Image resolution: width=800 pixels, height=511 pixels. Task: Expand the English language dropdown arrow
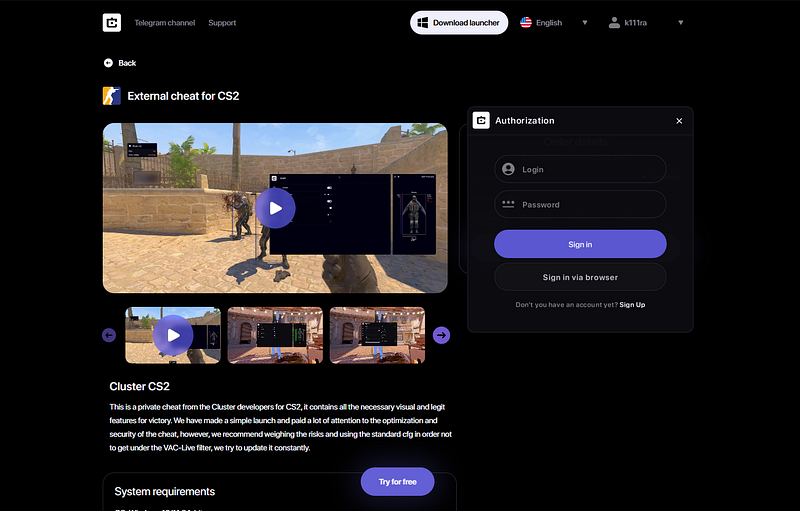point(585,22)
